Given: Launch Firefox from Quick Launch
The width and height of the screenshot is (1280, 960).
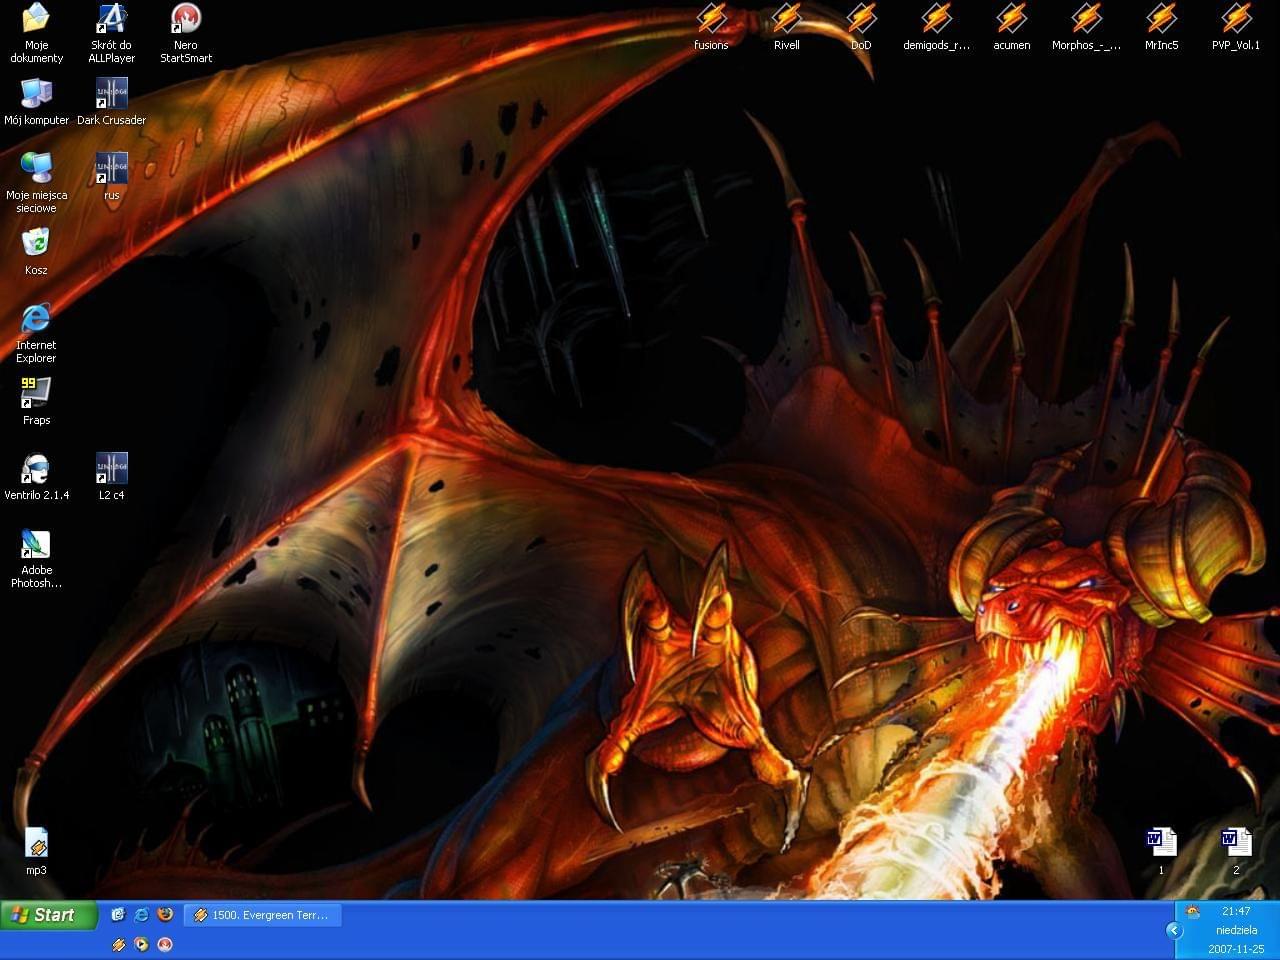Looking at the screenshot, I should [x=166, y=915].
